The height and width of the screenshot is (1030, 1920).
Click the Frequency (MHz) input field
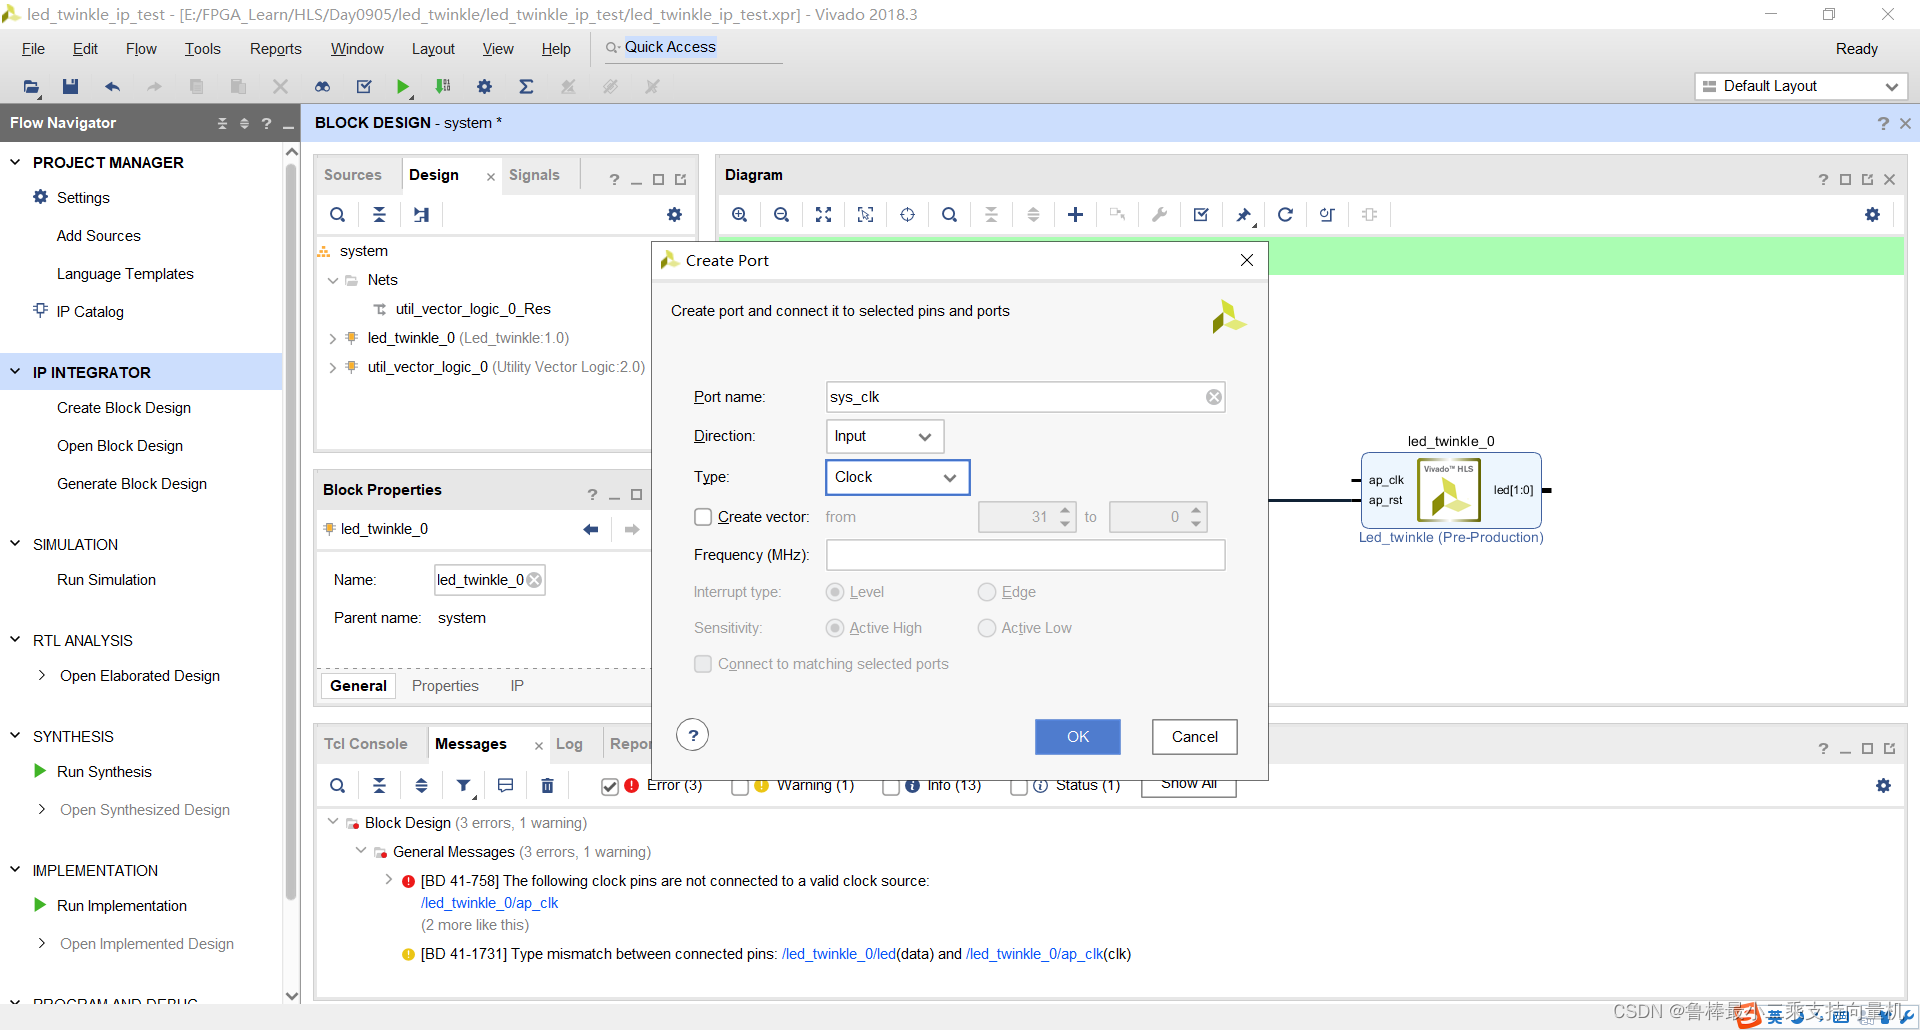click(1025, 555)
